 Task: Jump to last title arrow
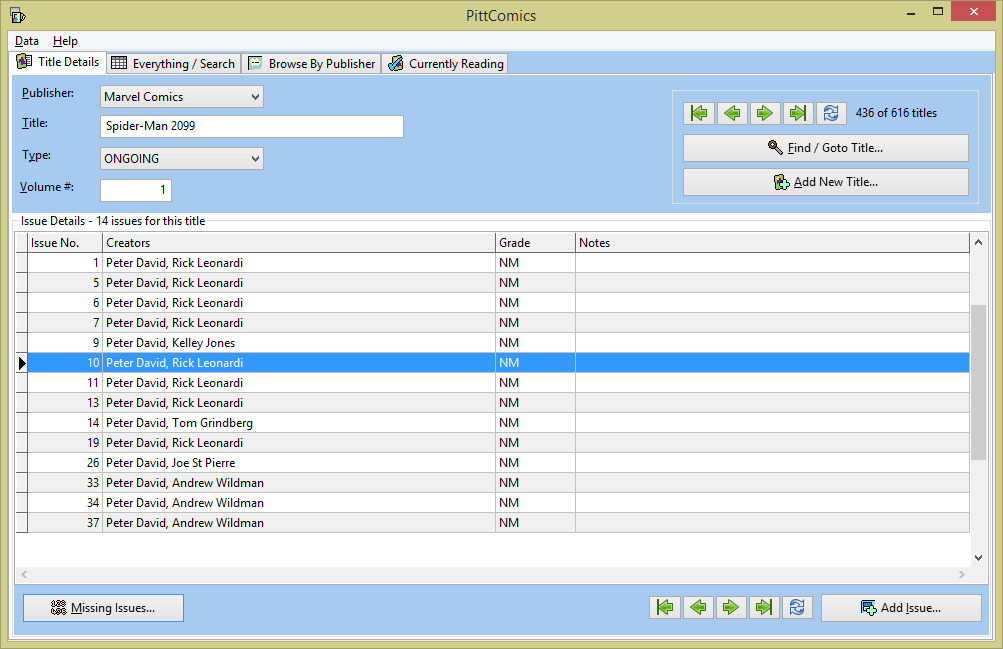798,113
